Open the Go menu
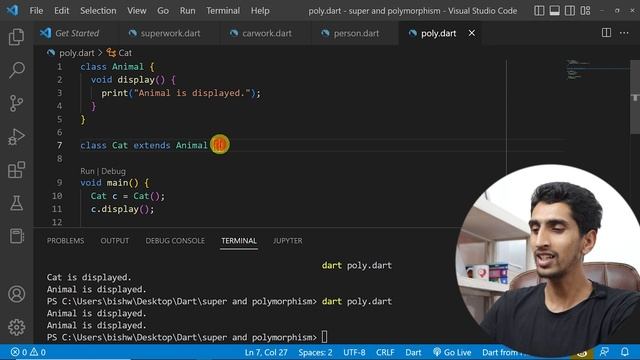 [x=163, y=11]
